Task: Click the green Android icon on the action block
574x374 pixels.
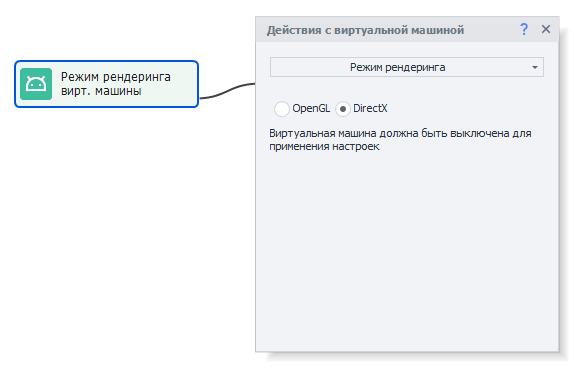Action: click(x=36, y=84)
